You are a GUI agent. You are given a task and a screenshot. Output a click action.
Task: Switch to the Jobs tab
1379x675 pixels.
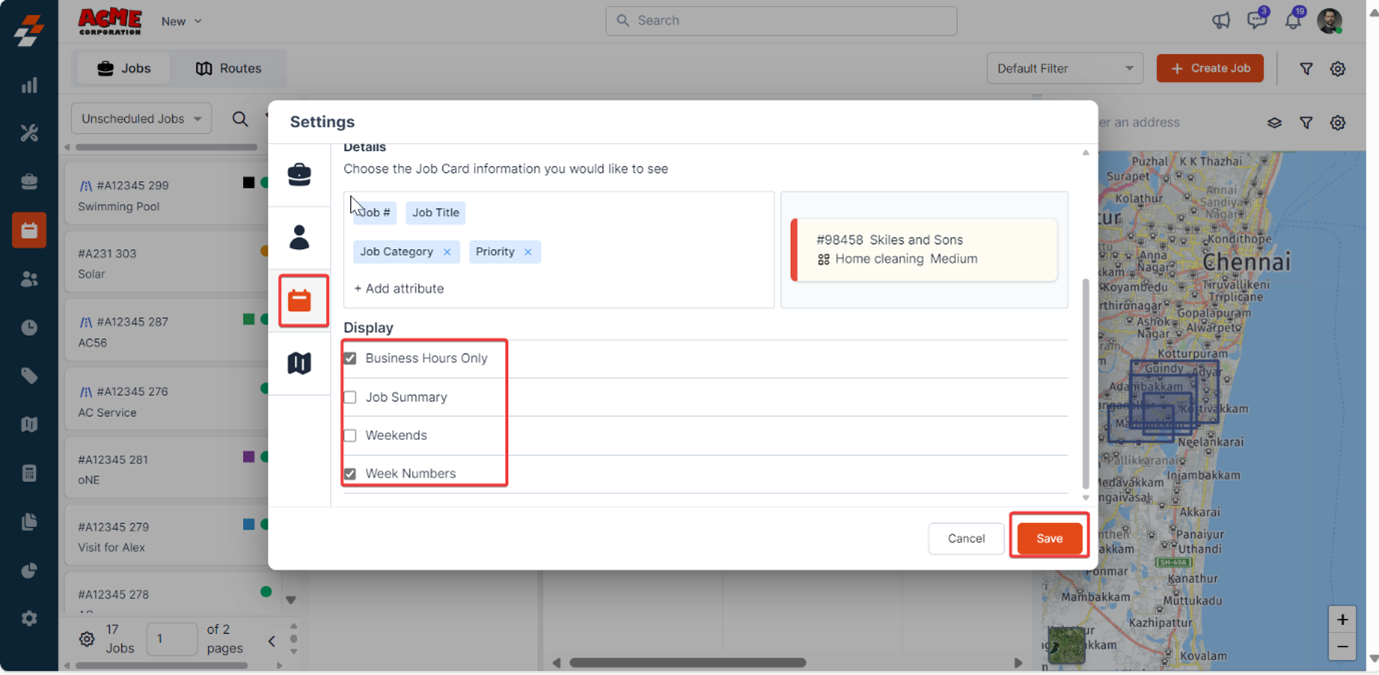click(x=124, y=68)
